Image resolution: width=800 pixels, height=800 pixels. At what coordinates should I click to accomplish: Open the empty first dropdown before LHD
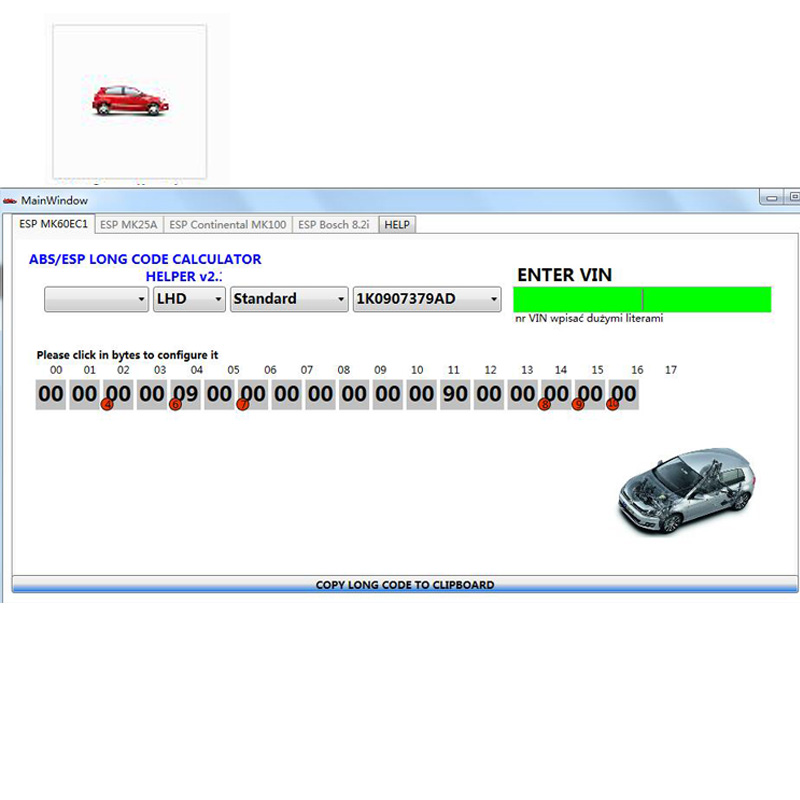click(x=96, y=299)
